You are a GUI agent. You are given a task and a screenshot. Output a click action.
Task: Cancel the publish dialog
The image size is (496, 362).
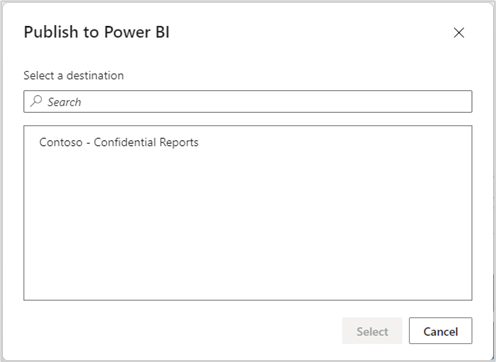[x=440, y=331]
